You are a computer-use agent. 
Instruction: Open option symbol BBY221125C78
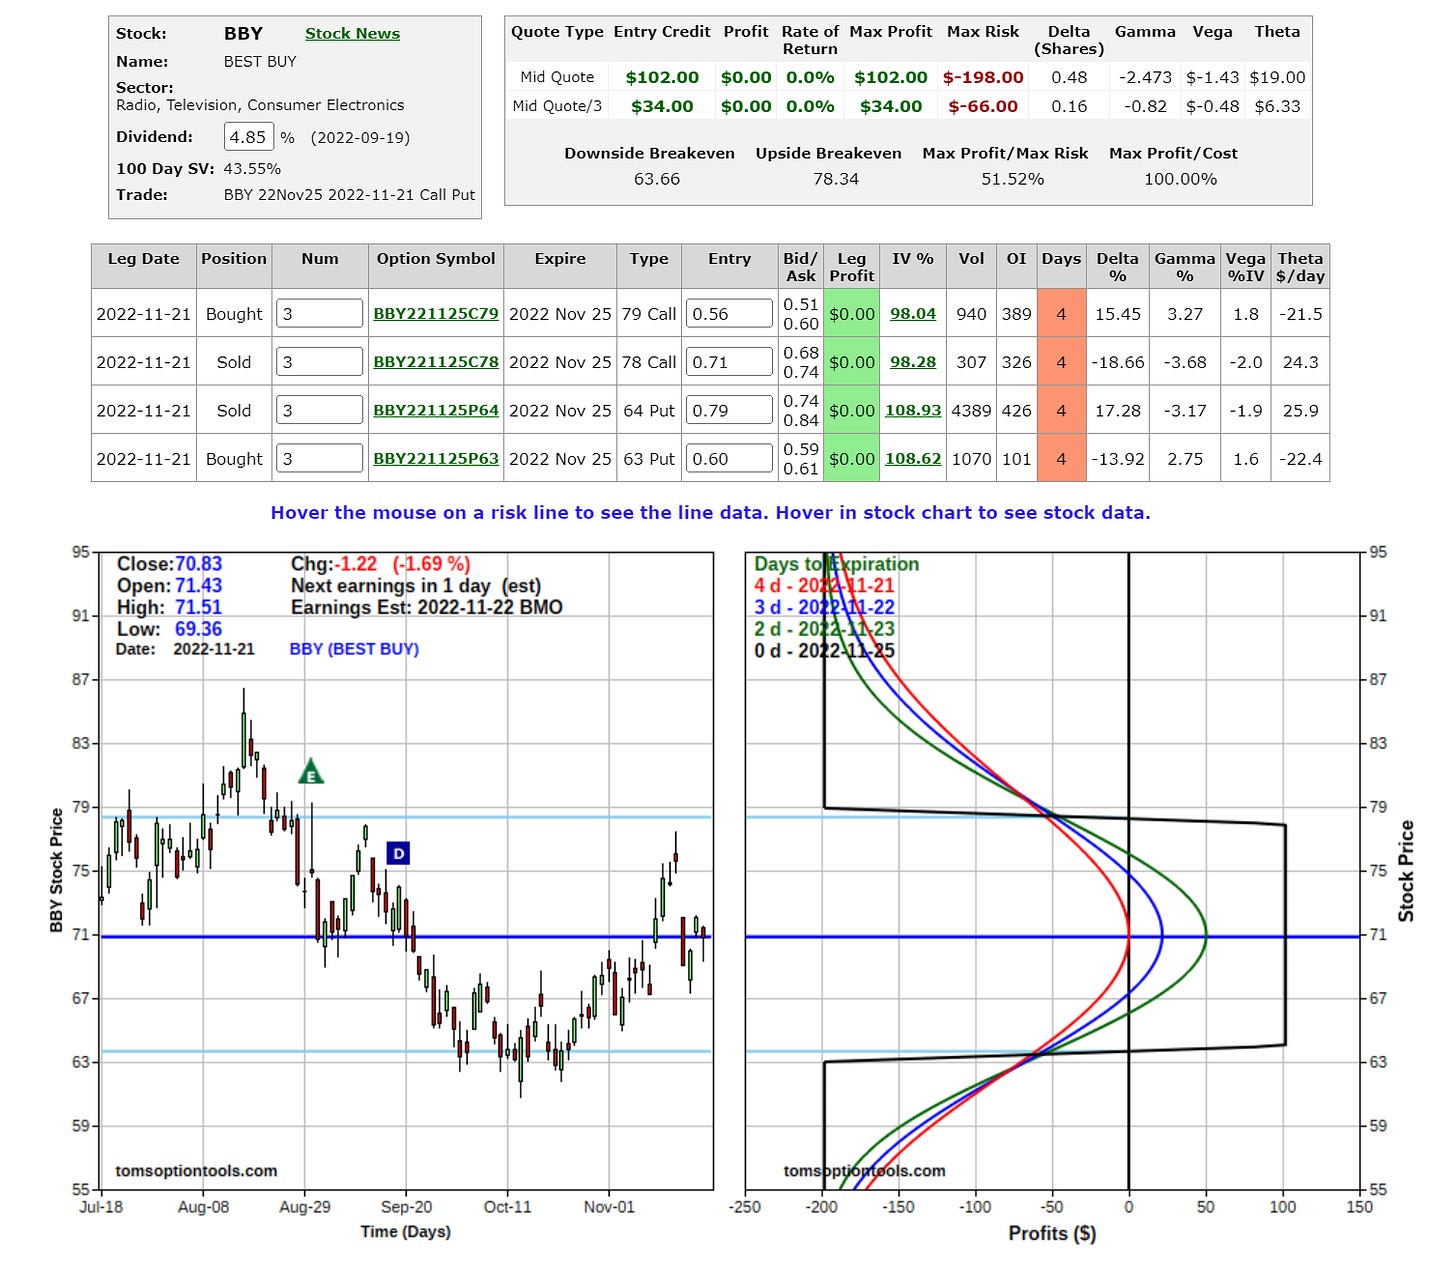[436, 362]
